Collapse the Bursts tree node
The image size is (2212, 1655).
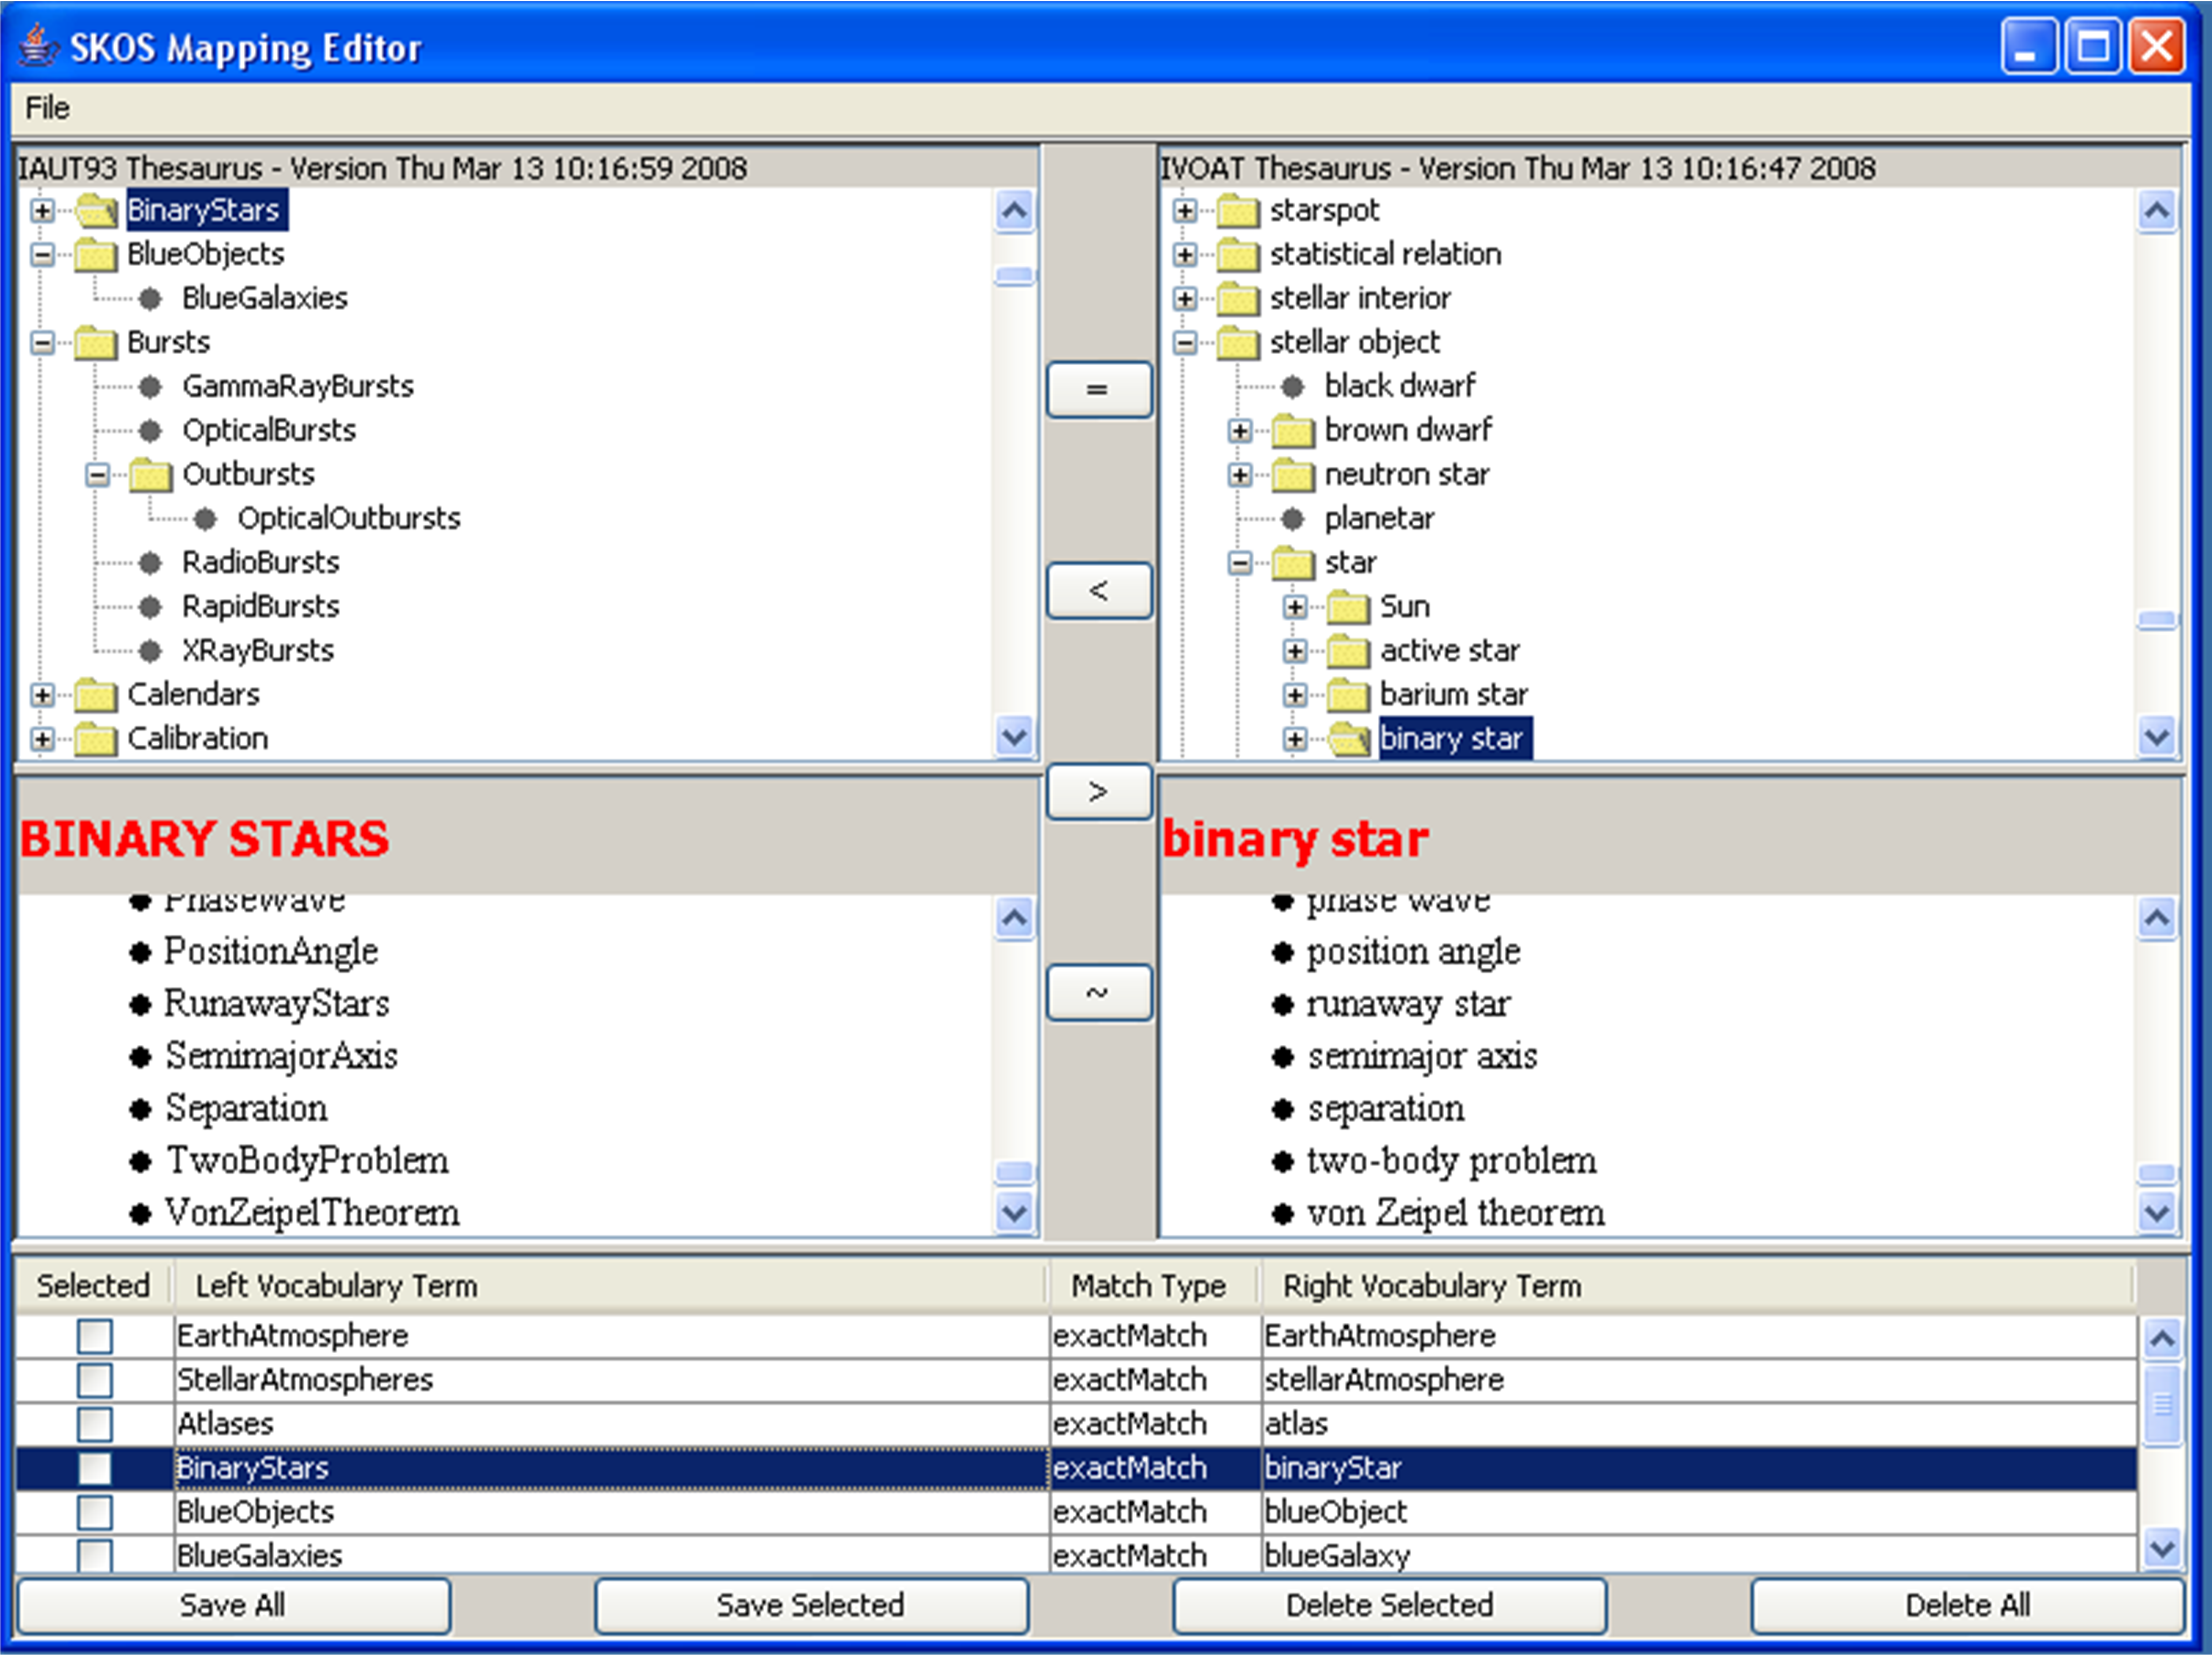click(42, 343)
